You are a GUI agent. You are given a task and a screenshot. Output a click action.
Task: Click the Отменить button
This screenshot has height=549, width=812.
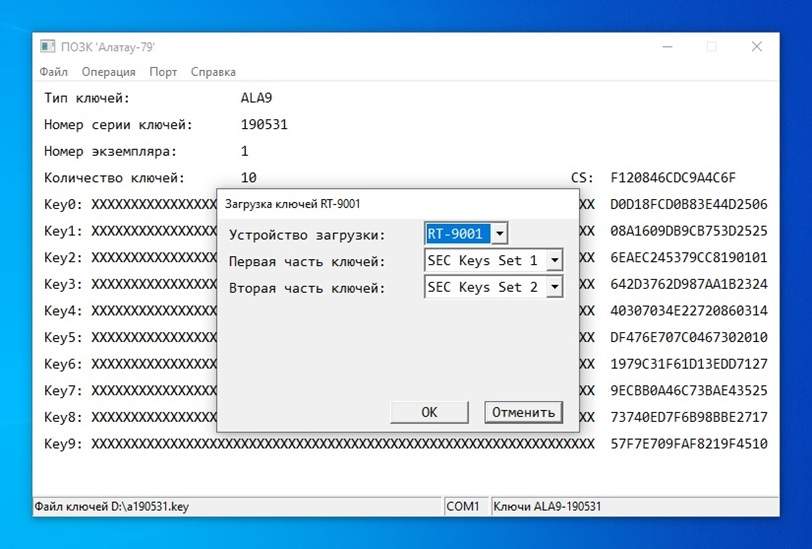[523, 412]
